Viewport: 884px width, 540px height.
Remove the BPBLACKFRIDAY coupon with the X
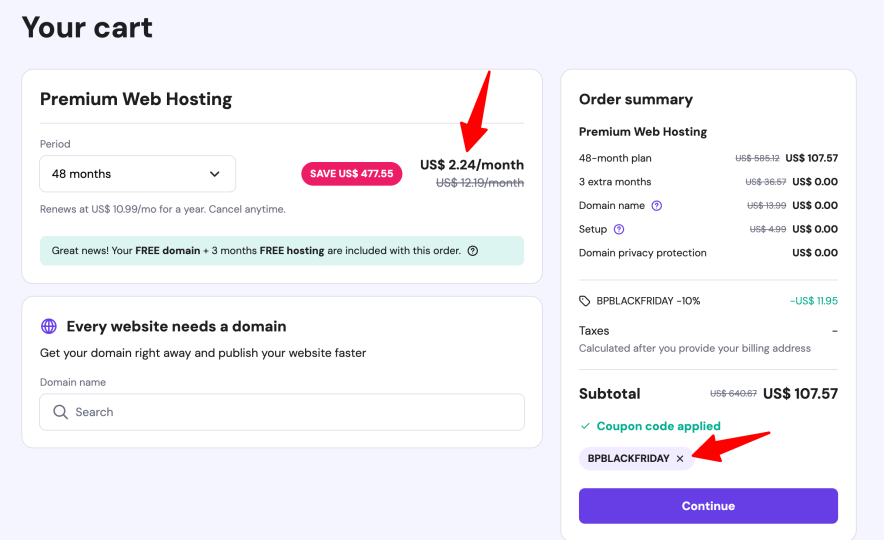click(x=680, y=459)
